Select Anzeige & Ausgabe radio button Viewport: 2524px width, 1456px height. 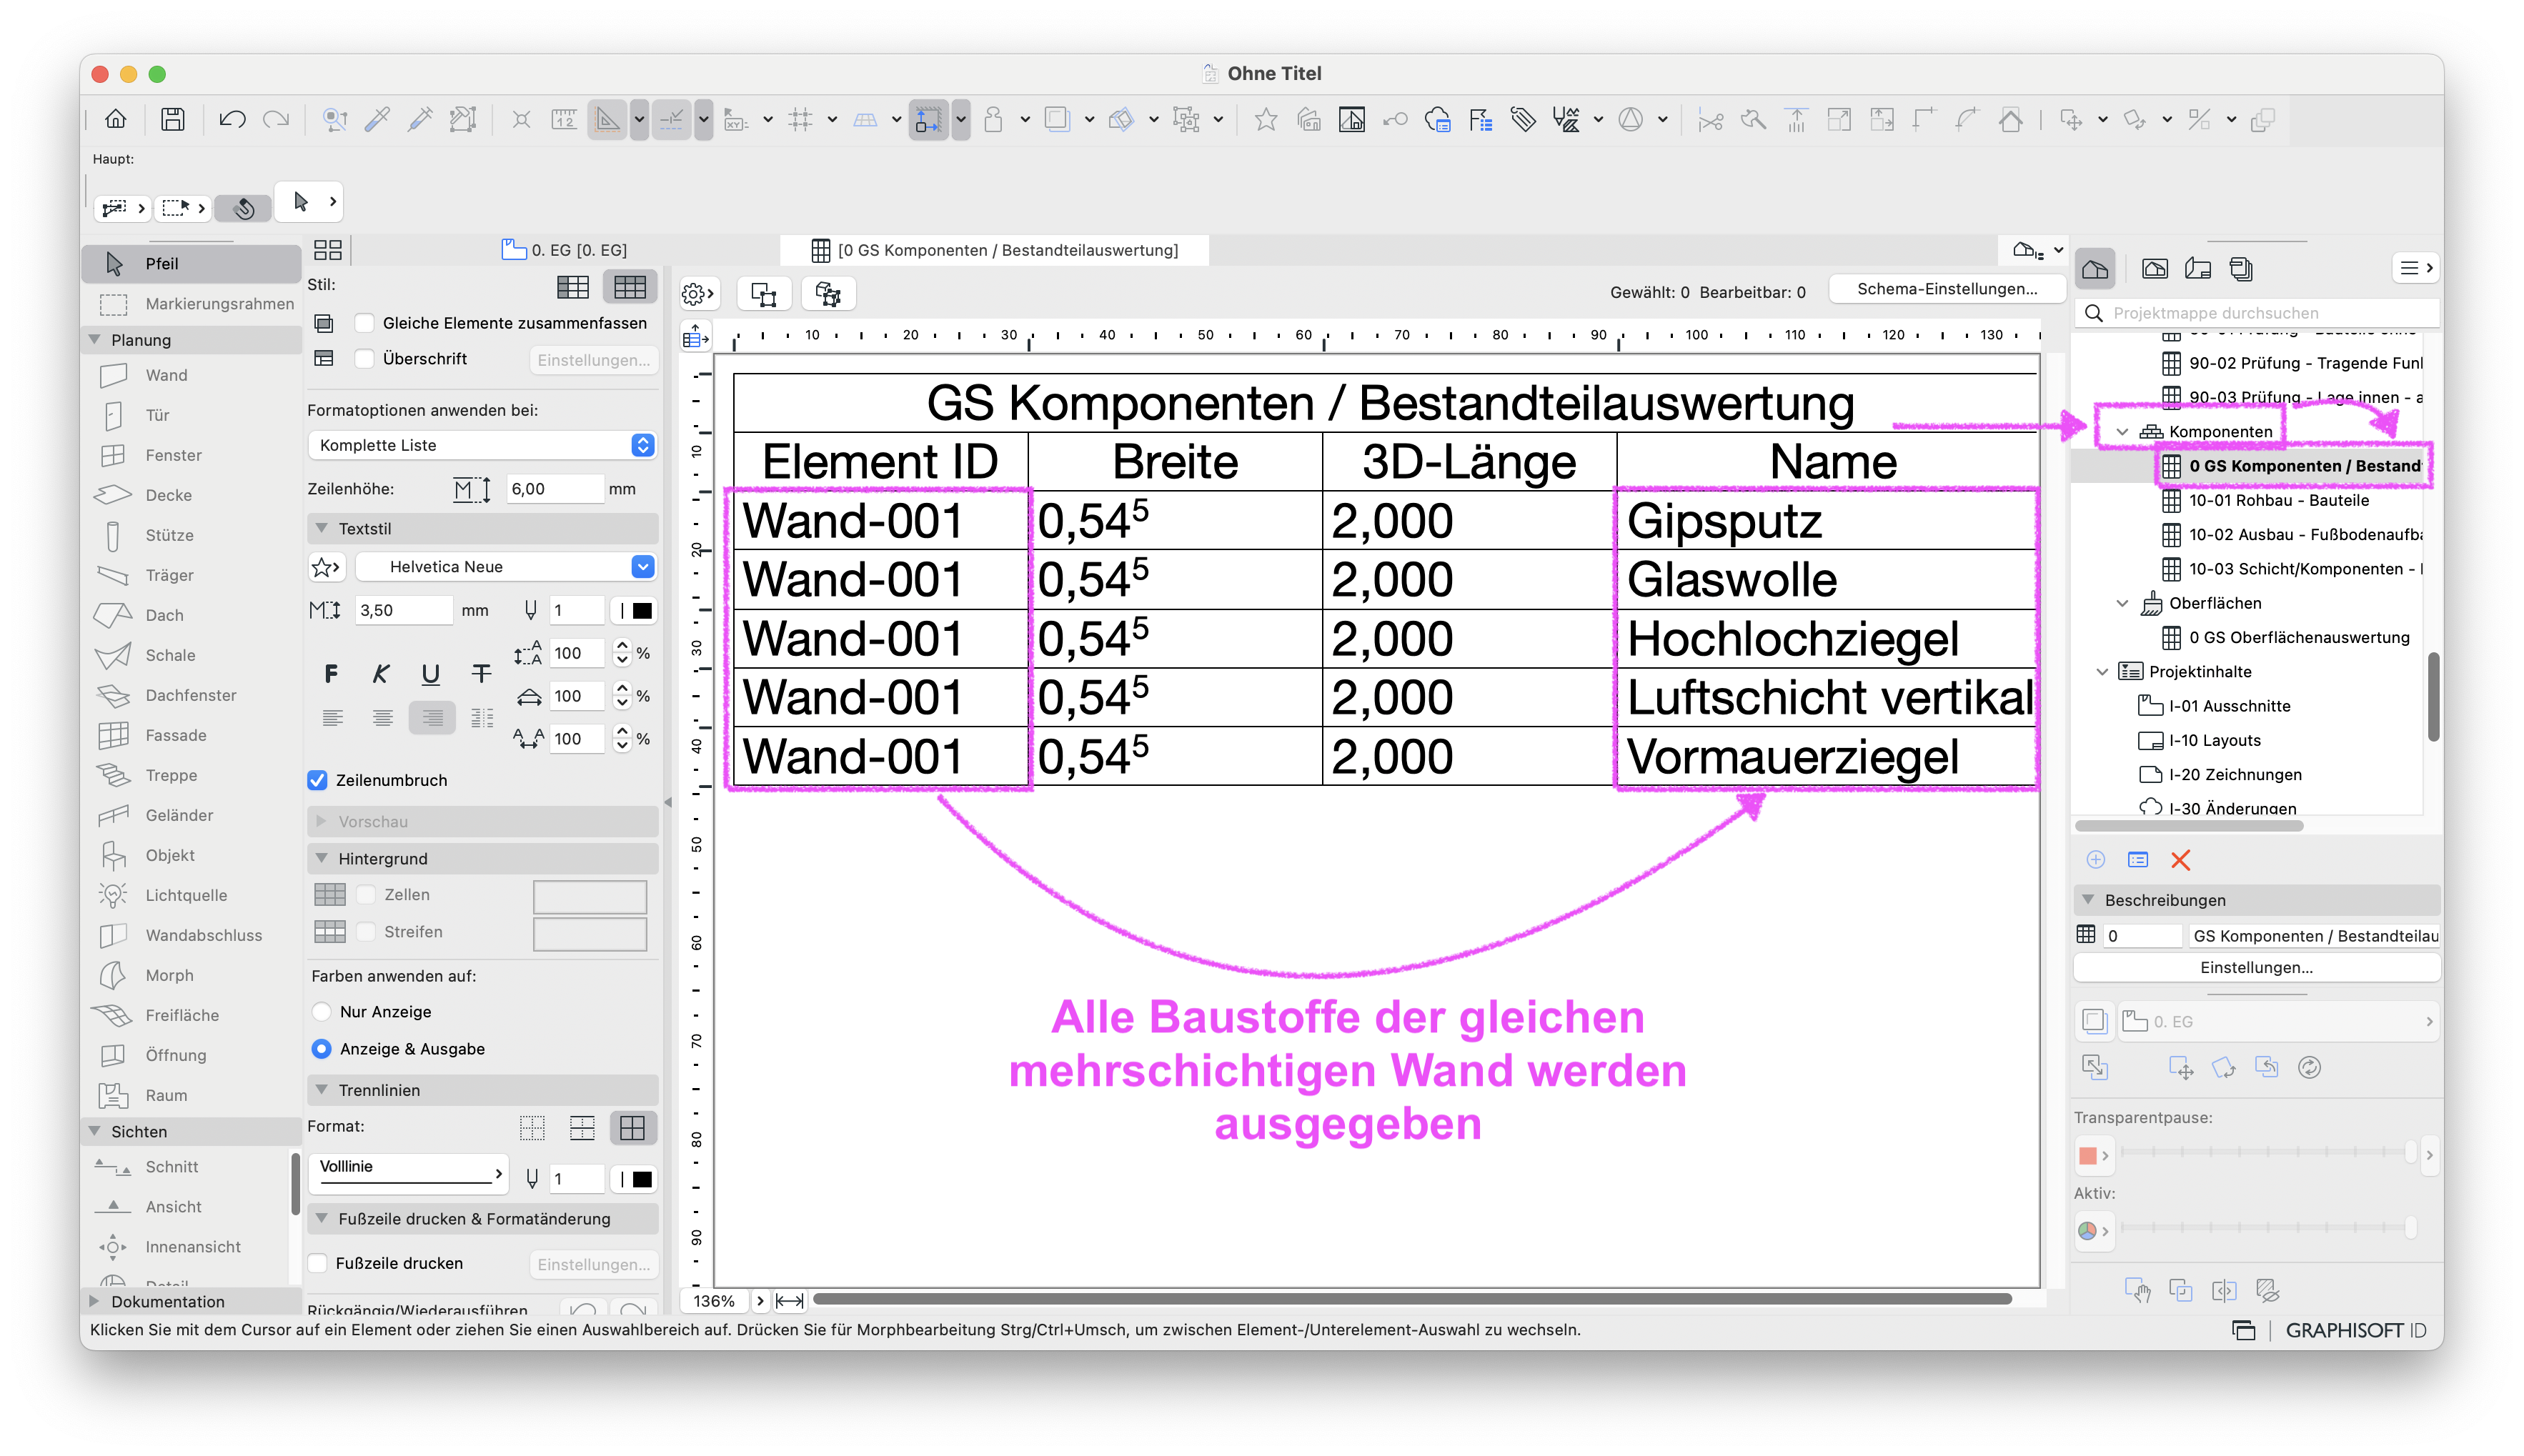(322, 1049)
